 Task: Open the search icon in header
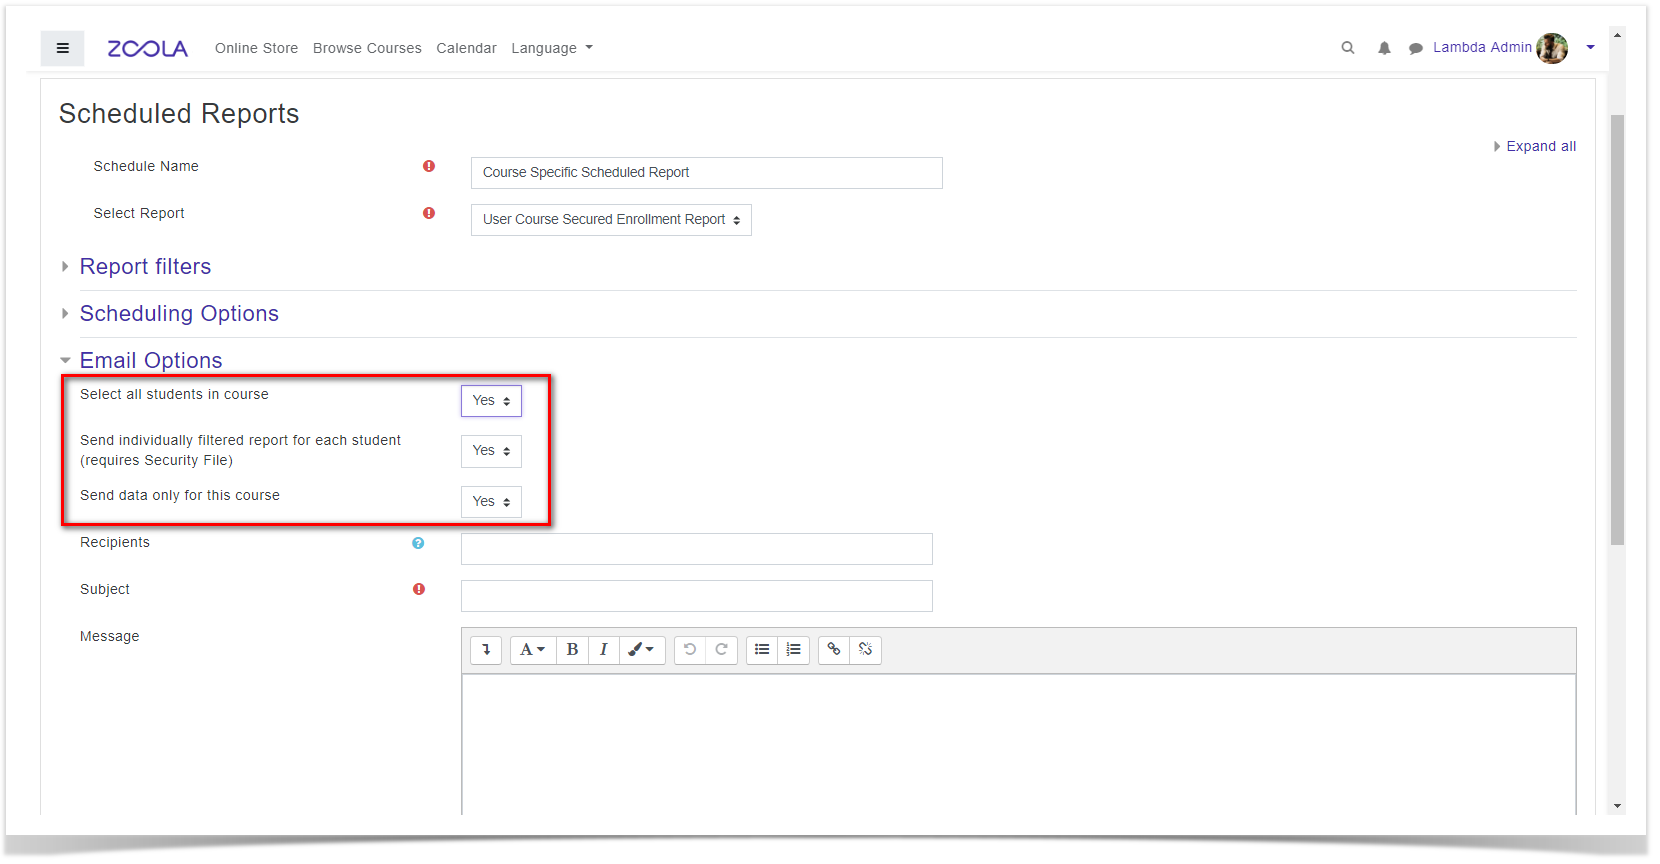point(1348,48)
